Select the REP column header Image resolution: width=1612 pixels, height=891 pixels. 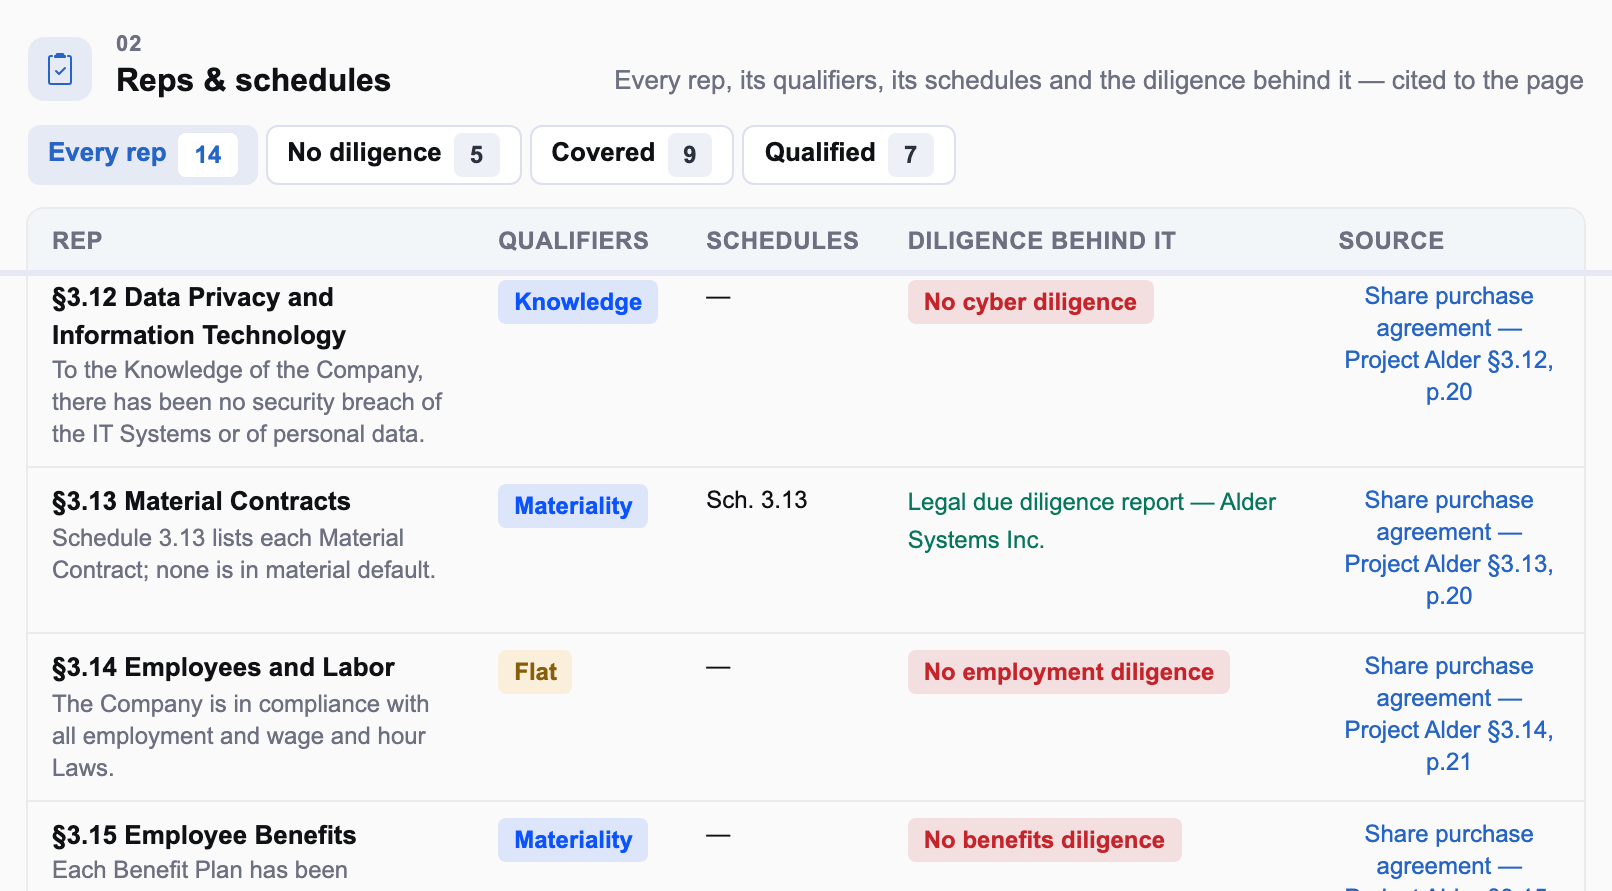77,241
